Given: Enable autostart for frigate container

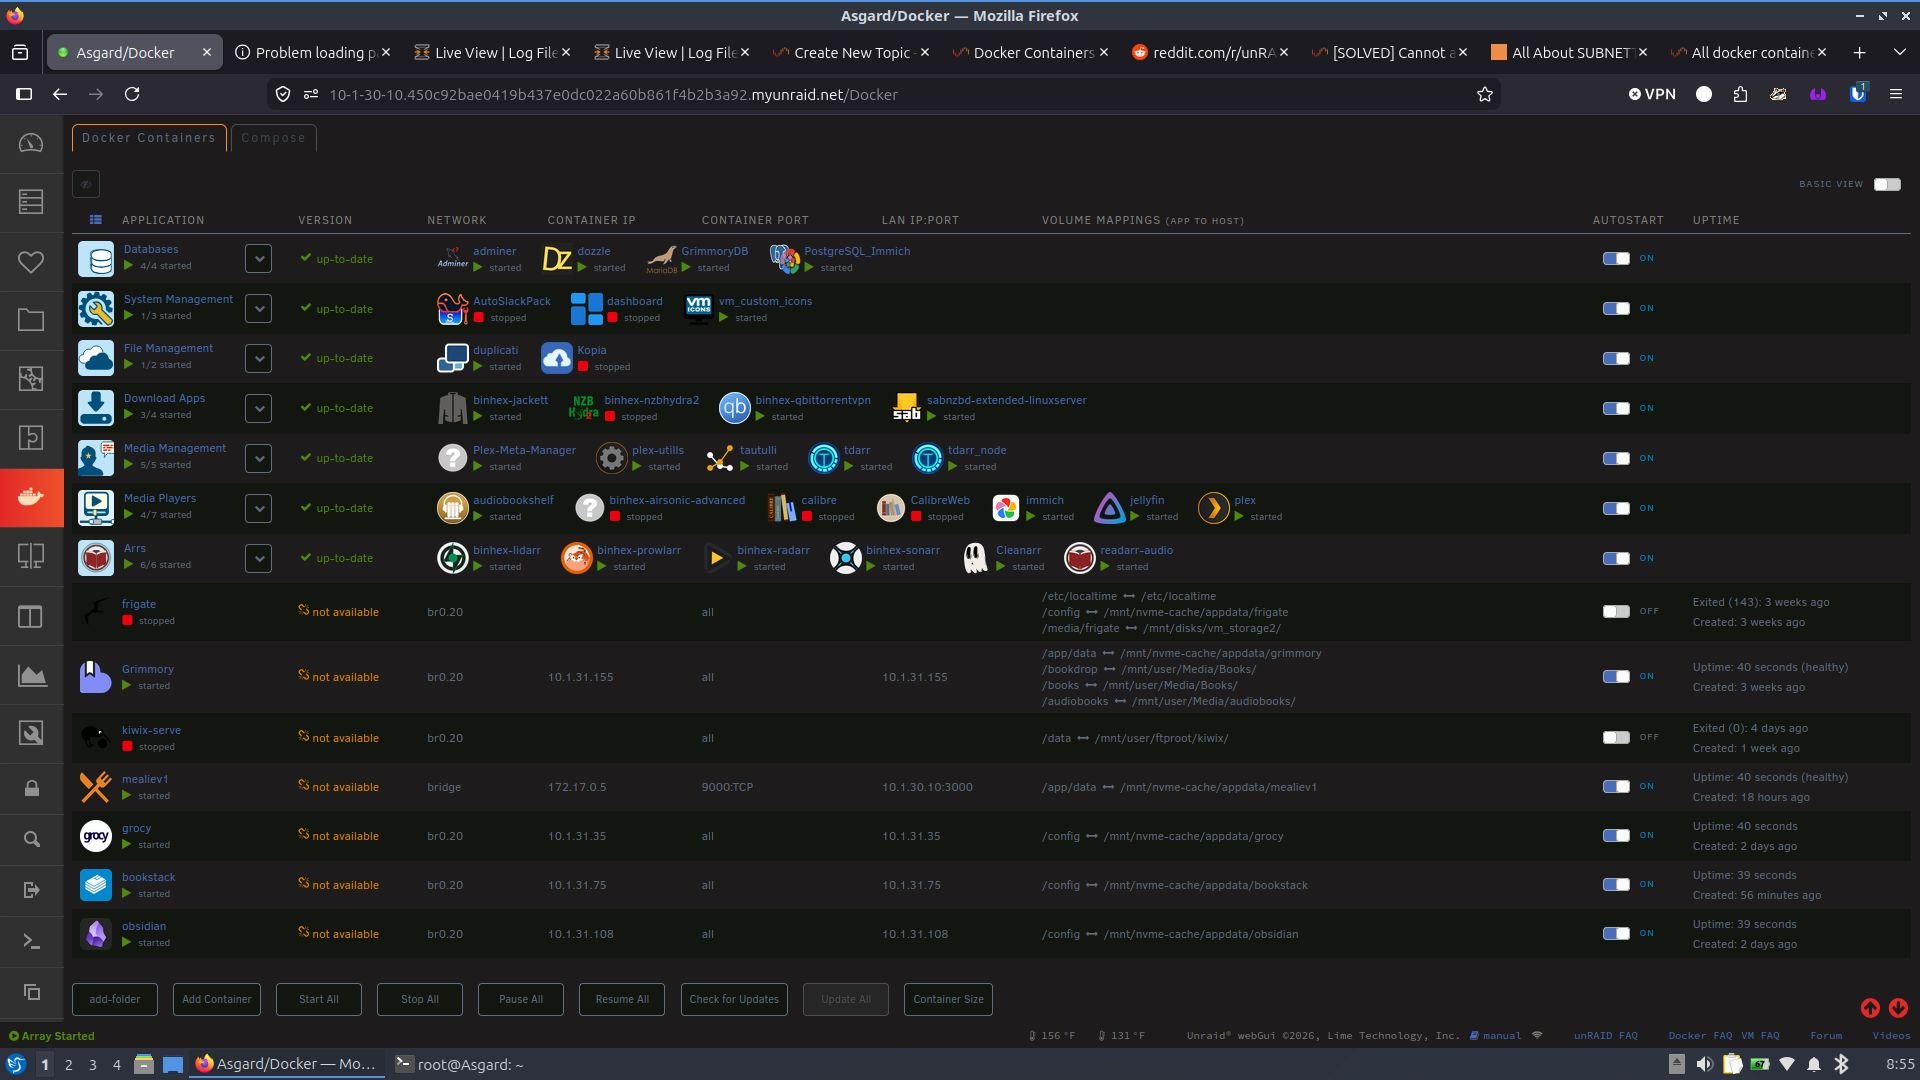Looking at the screenshot, I should coord(1616,611).
